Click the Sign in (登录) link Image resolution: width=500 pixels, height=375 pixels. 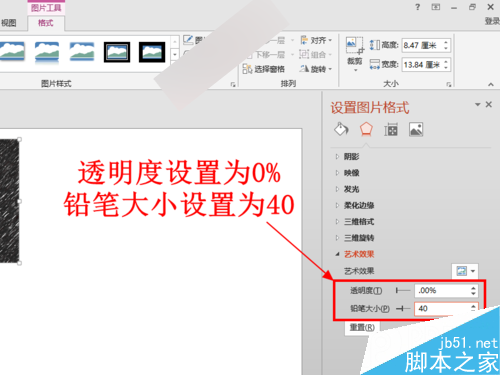(x=492, y=21)
